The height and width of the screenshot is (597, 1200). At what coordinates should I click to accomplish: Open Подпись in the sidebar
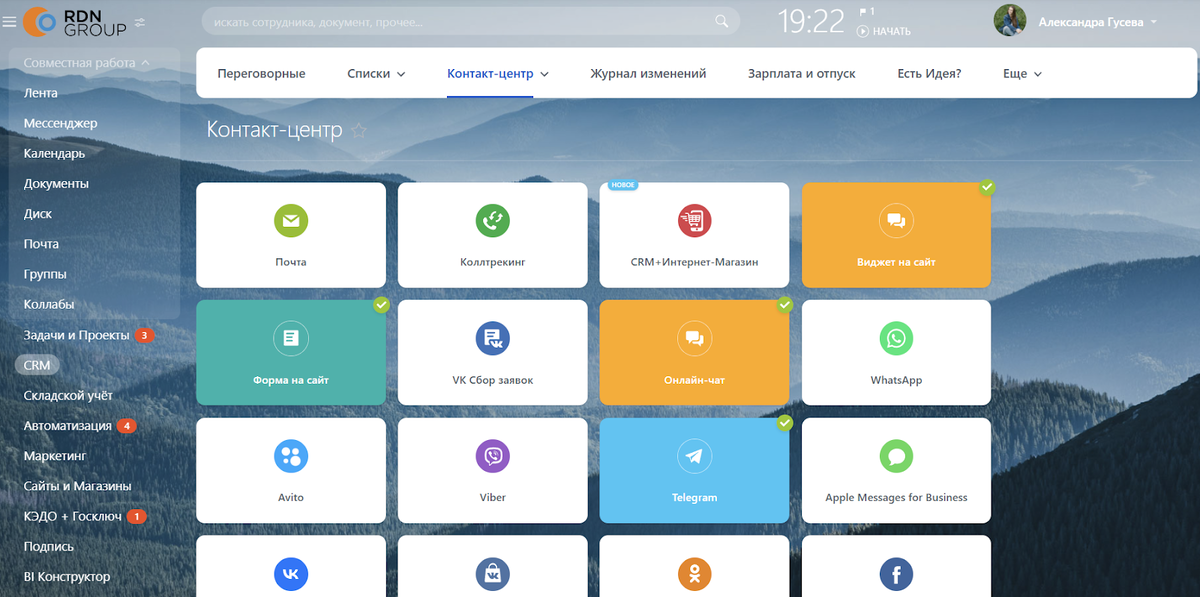(48, 546)
